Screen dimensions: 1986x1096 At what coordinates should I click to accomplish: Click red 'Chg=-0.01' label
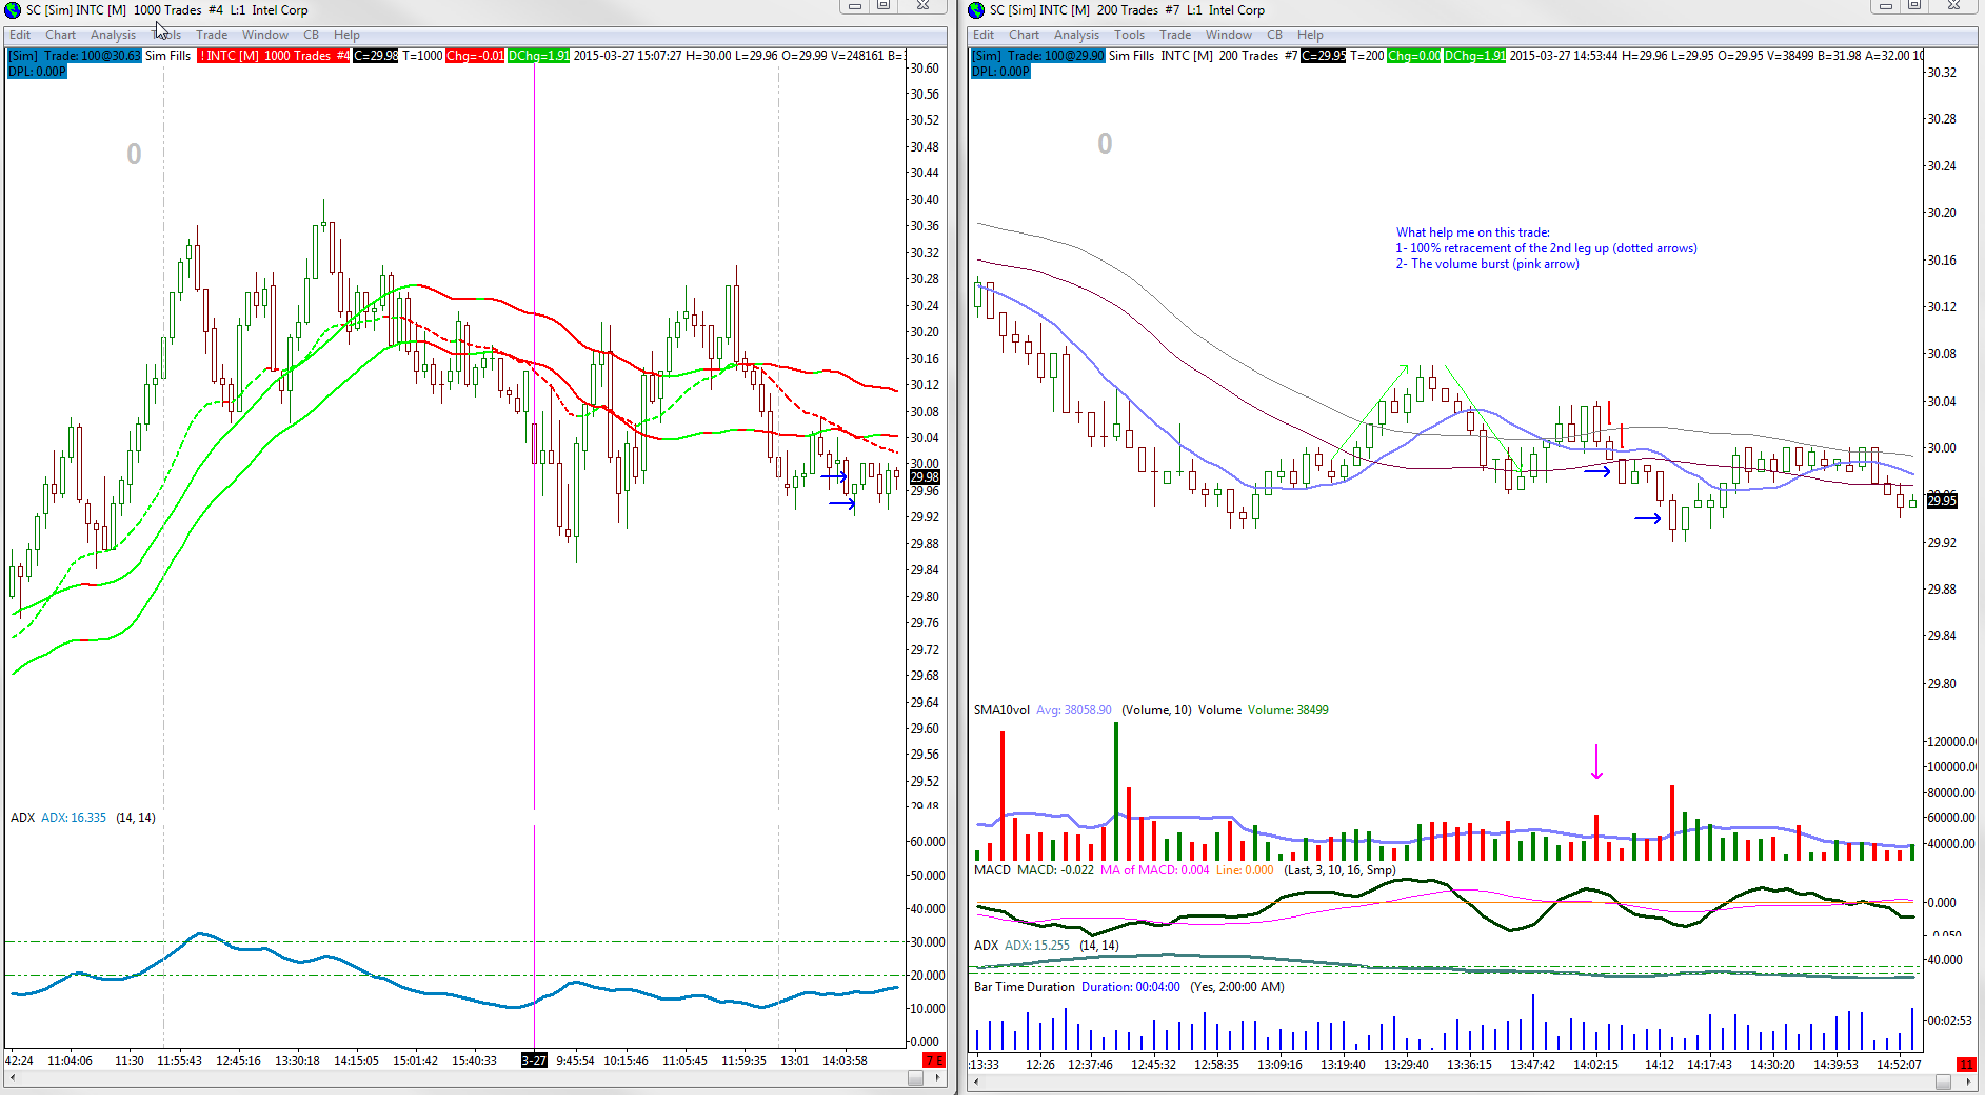pos(475,56)
